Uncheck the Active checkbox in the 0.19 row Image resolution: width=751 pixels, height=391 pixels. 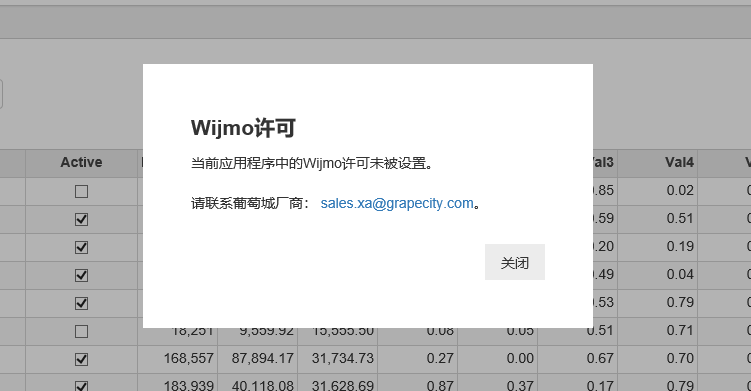(81, 247)
